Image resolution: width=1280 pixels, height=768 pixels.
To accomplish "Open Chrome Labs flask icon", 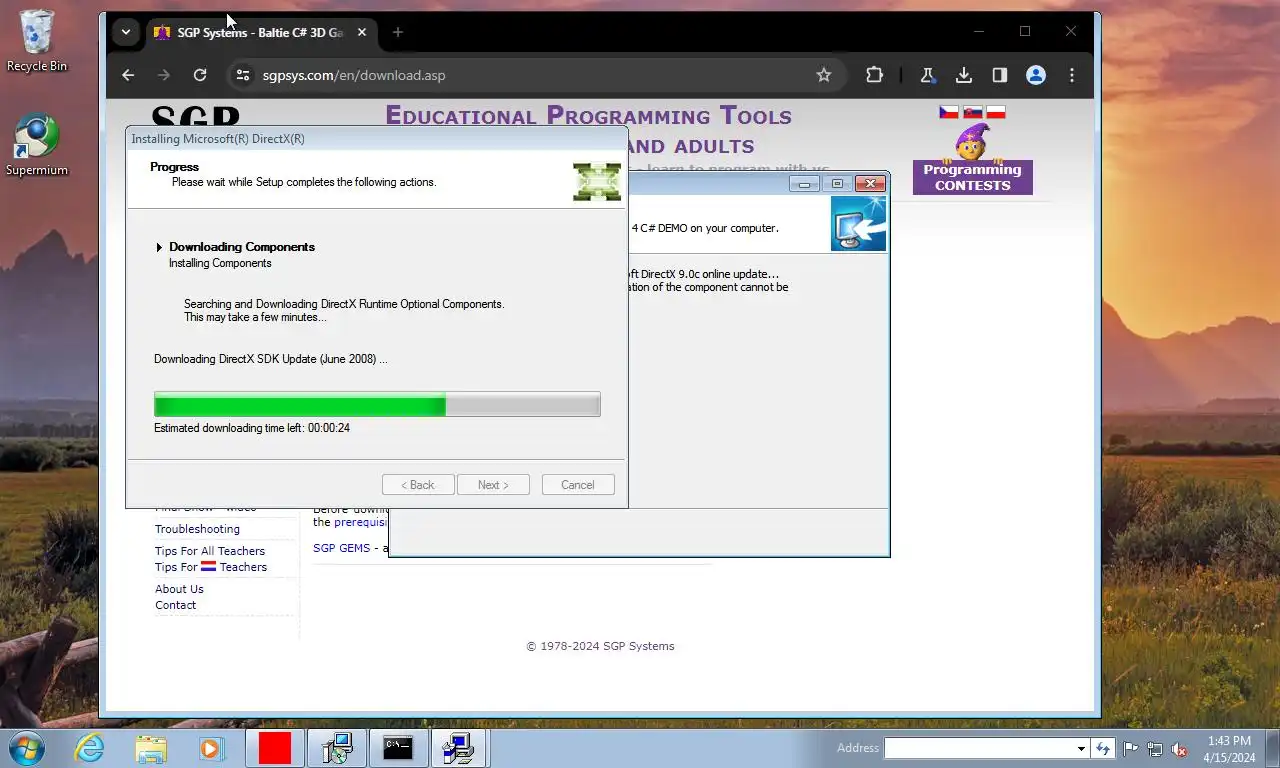I will pos(927,75).
